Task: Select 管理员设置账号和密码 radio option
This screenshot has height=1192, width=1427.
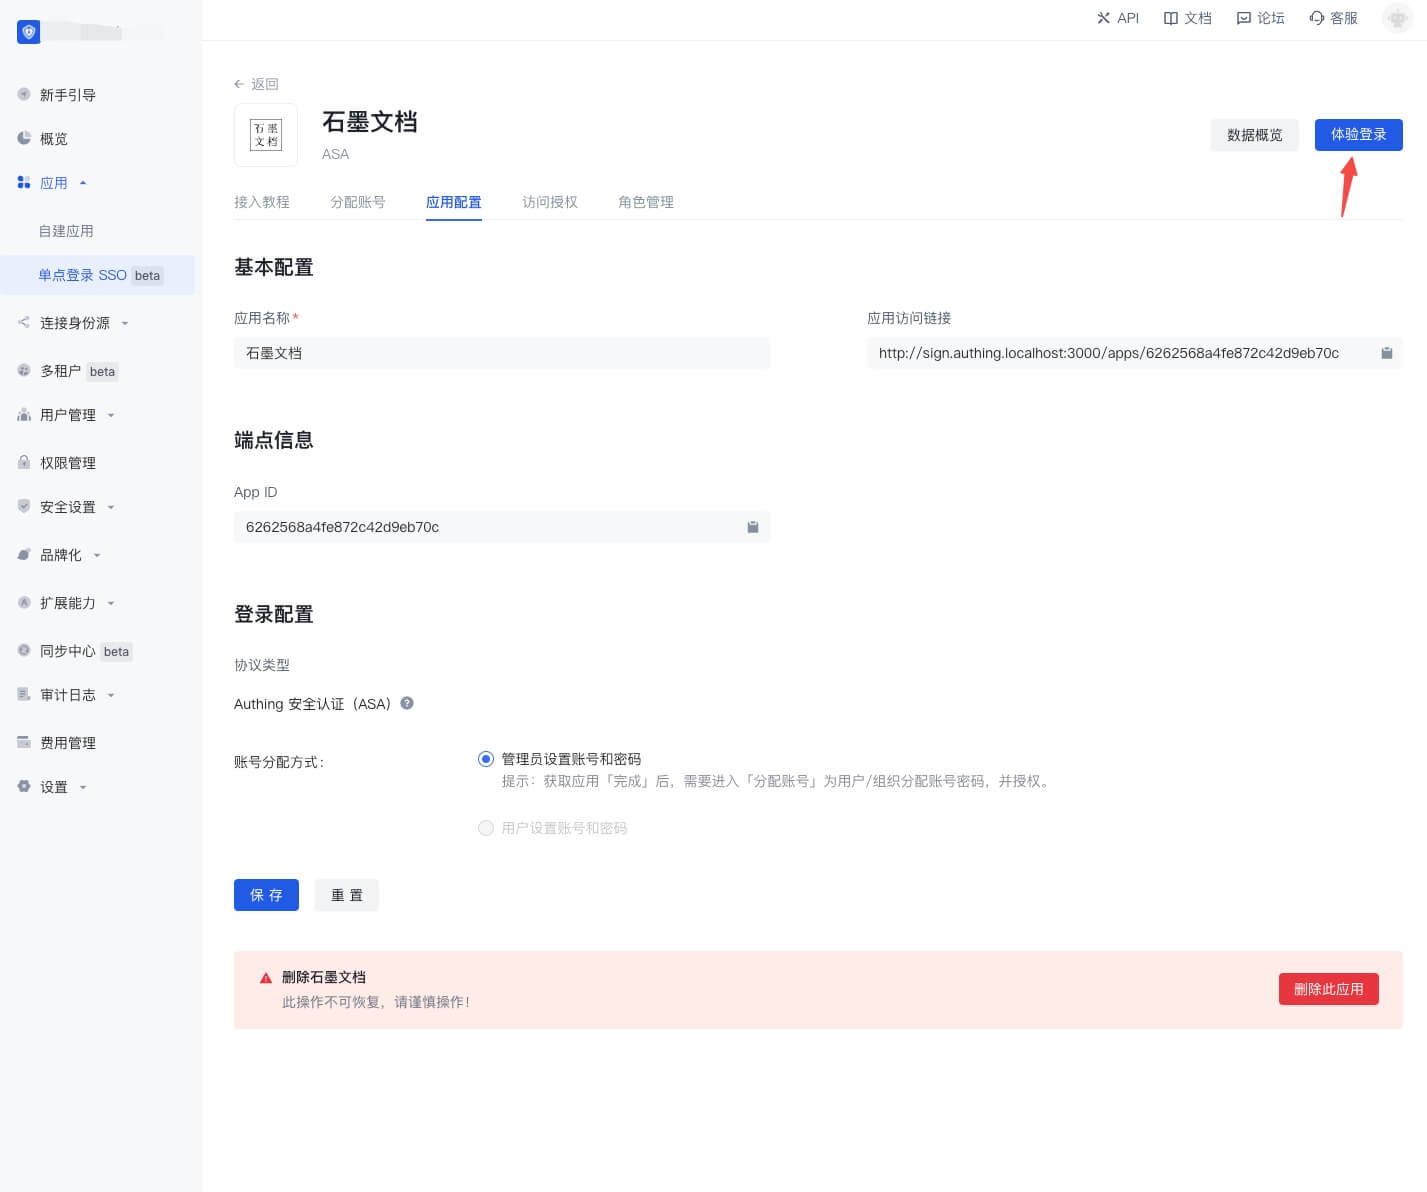Action: point(486,759)
